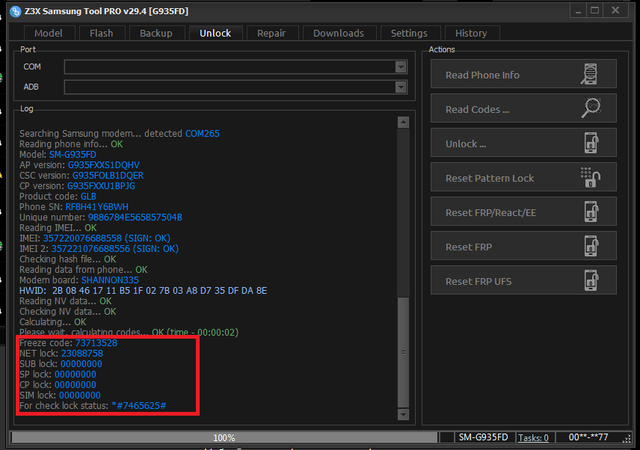Click IMEI 357220076688558 line
The height and width of the screenshot is (450, 640).
pyautogui.click(x=95, y=238)
